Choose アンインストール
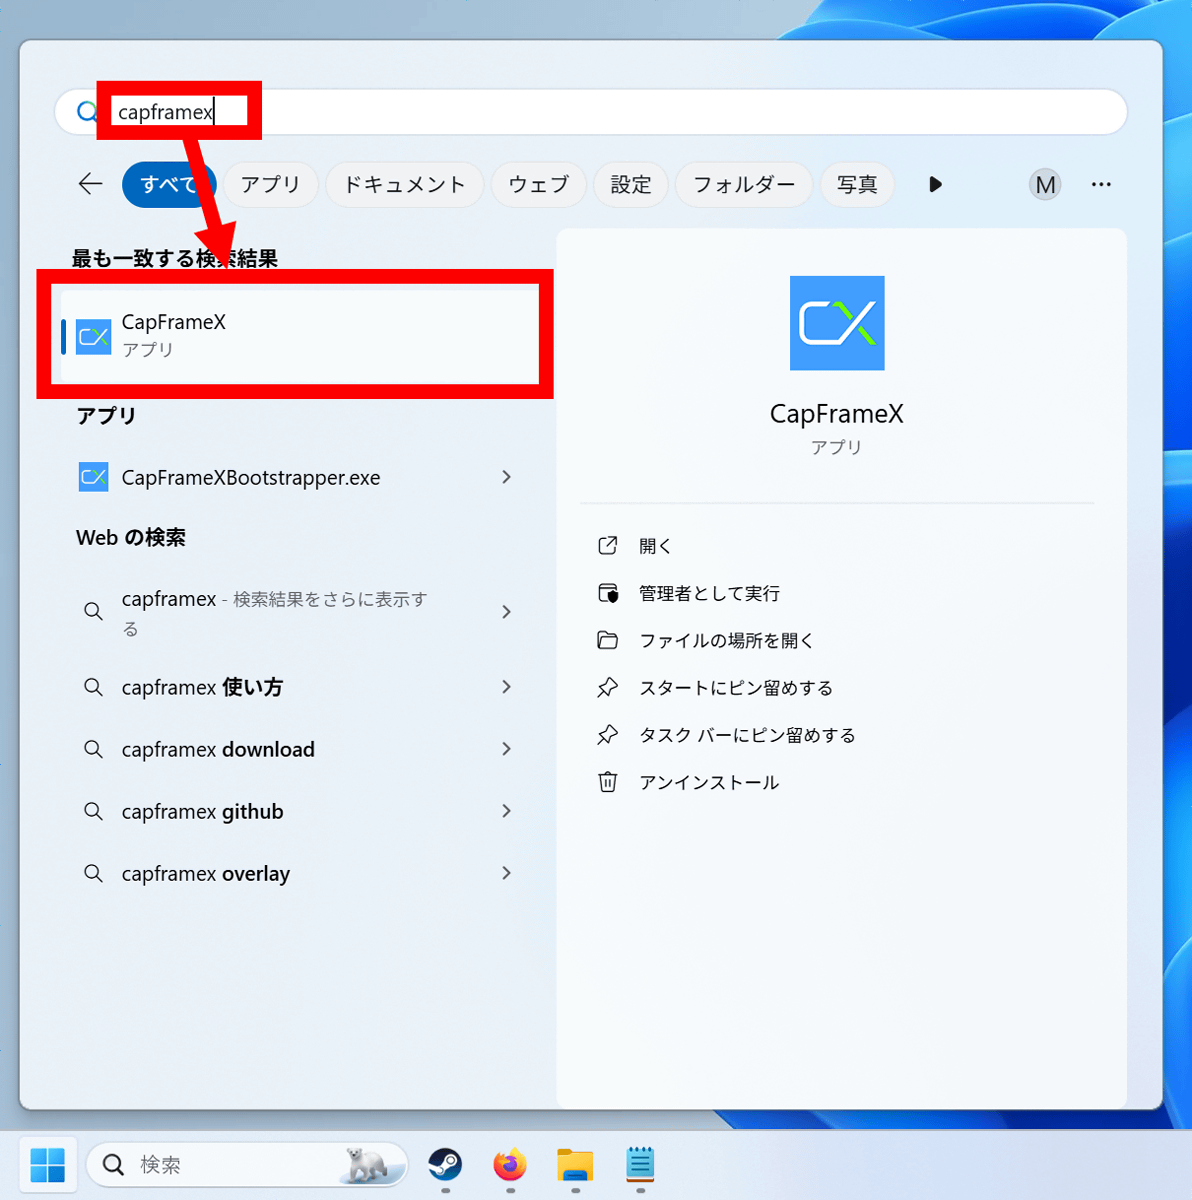Screen dimensions: 1192x1200 pyautogui.click(x=709, y=782)
